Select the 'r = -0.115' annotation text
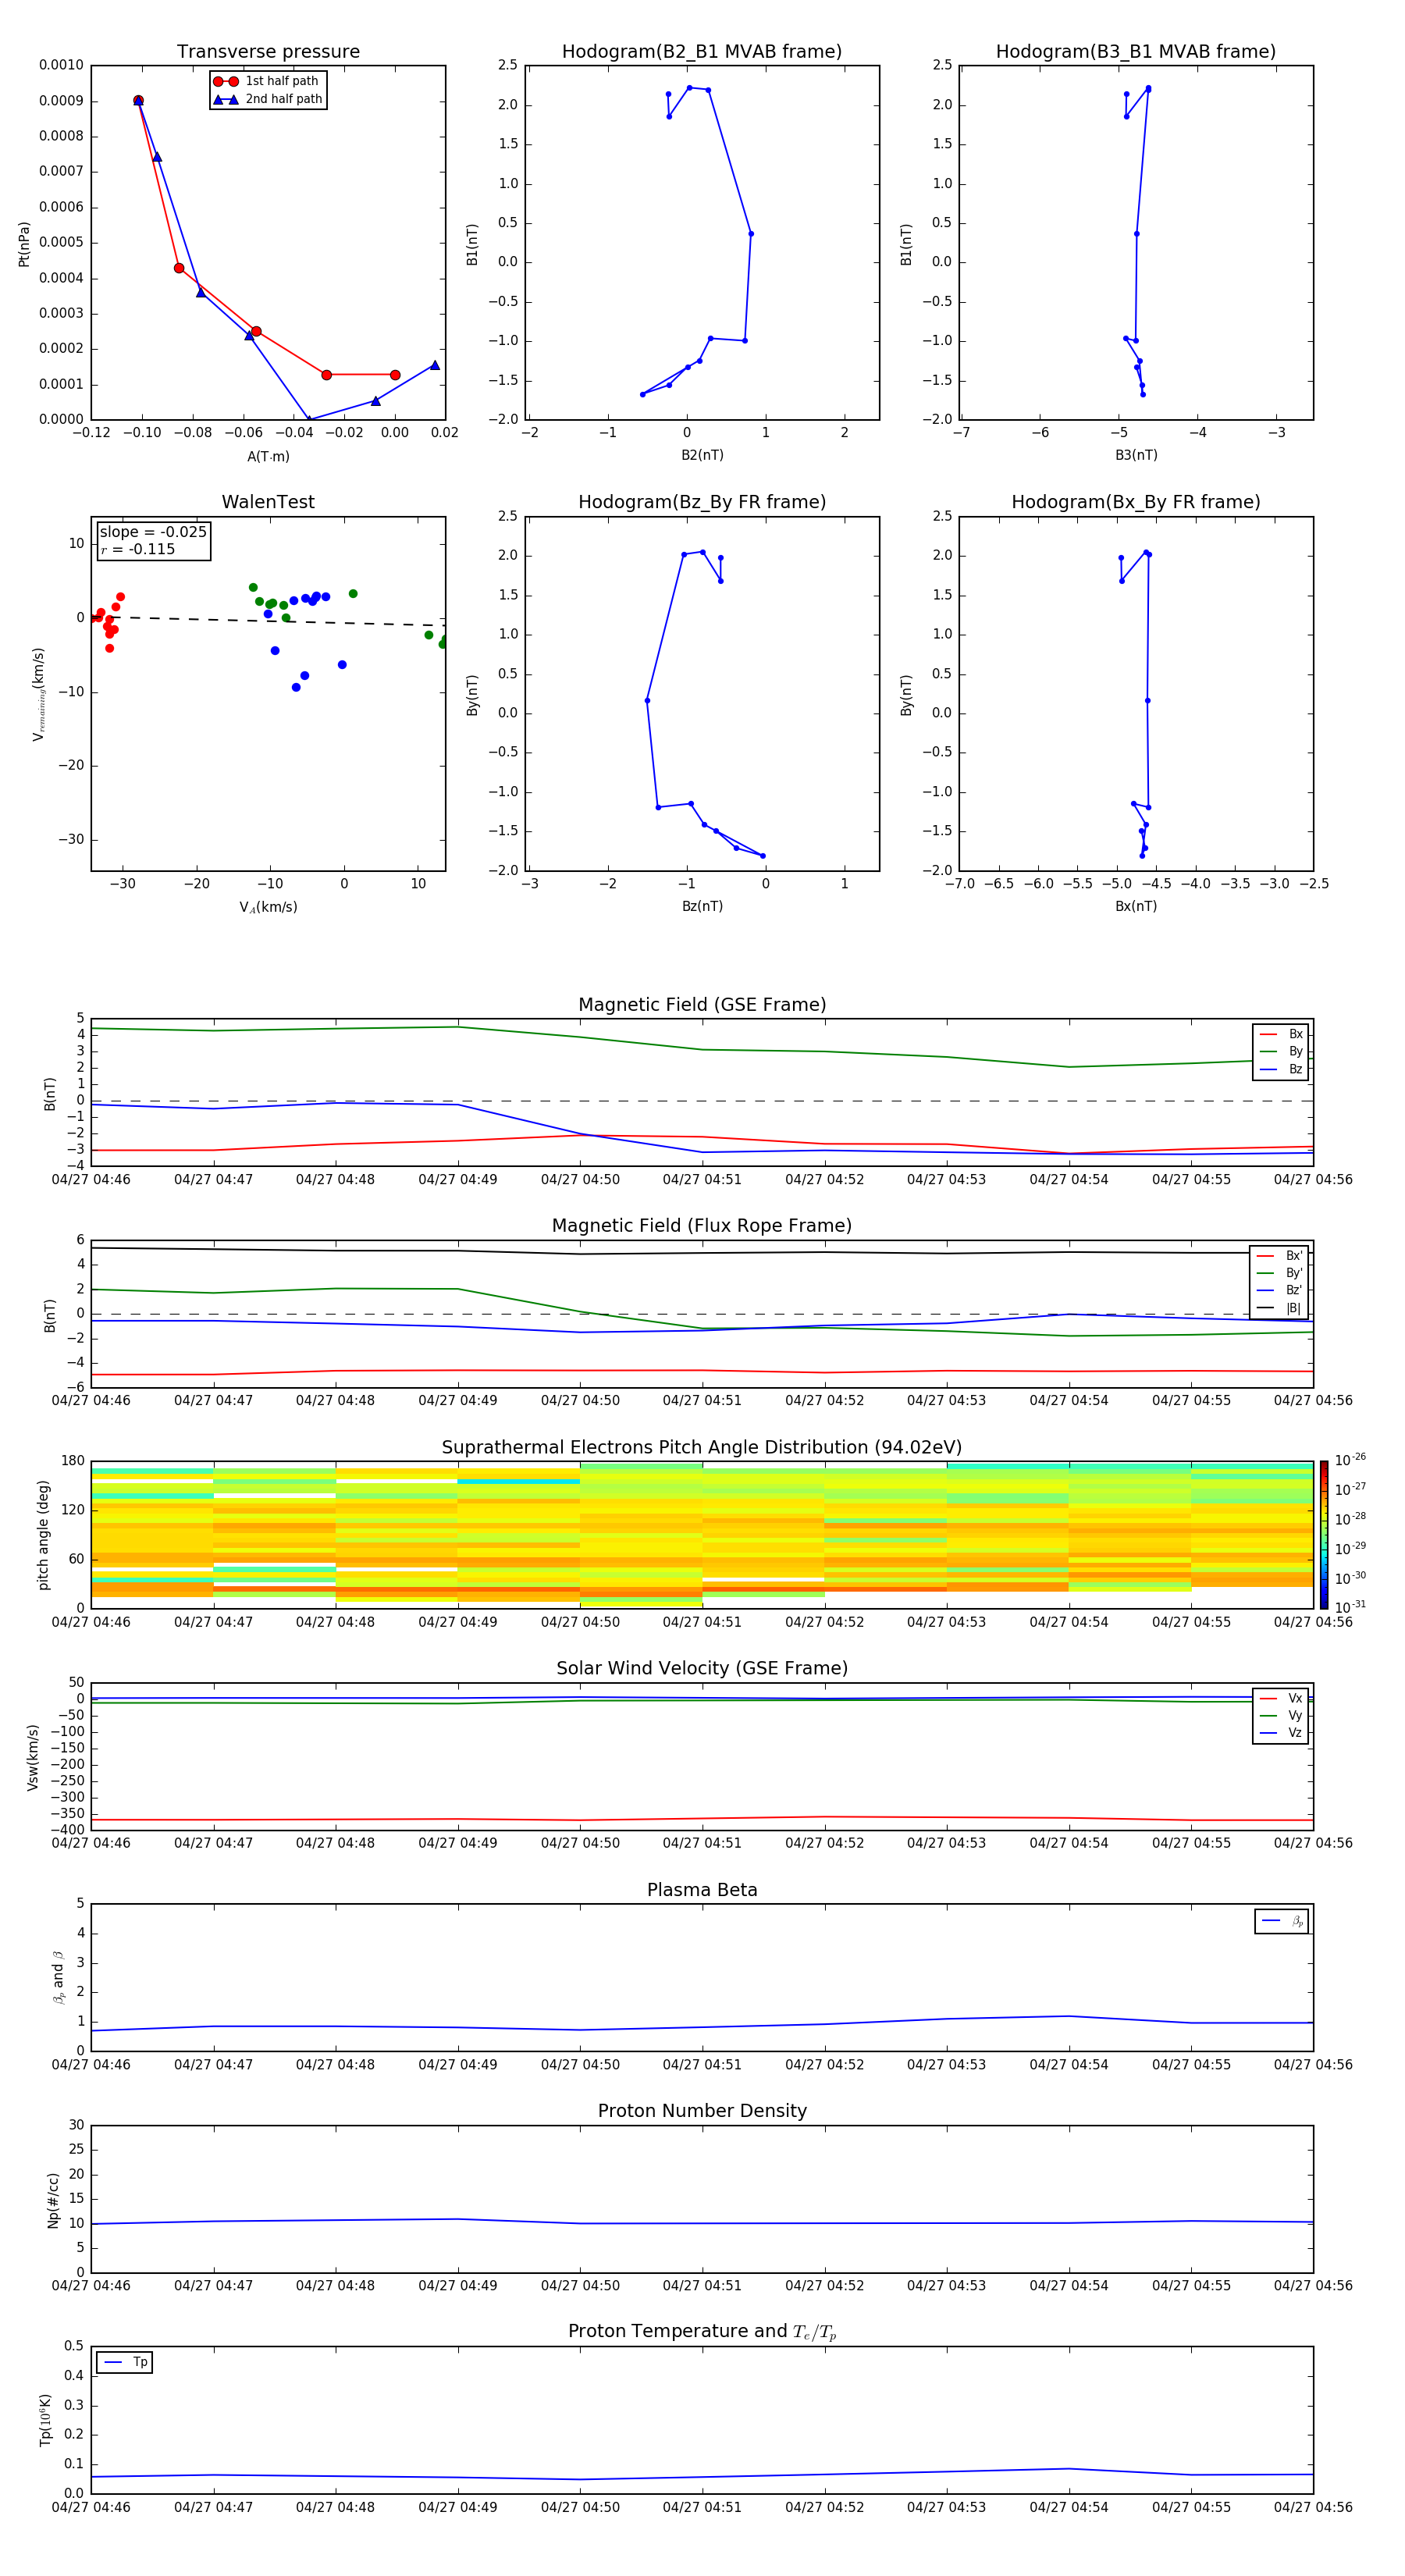Viewport: 1405px width, 2576px height. [x=138, y=549]
